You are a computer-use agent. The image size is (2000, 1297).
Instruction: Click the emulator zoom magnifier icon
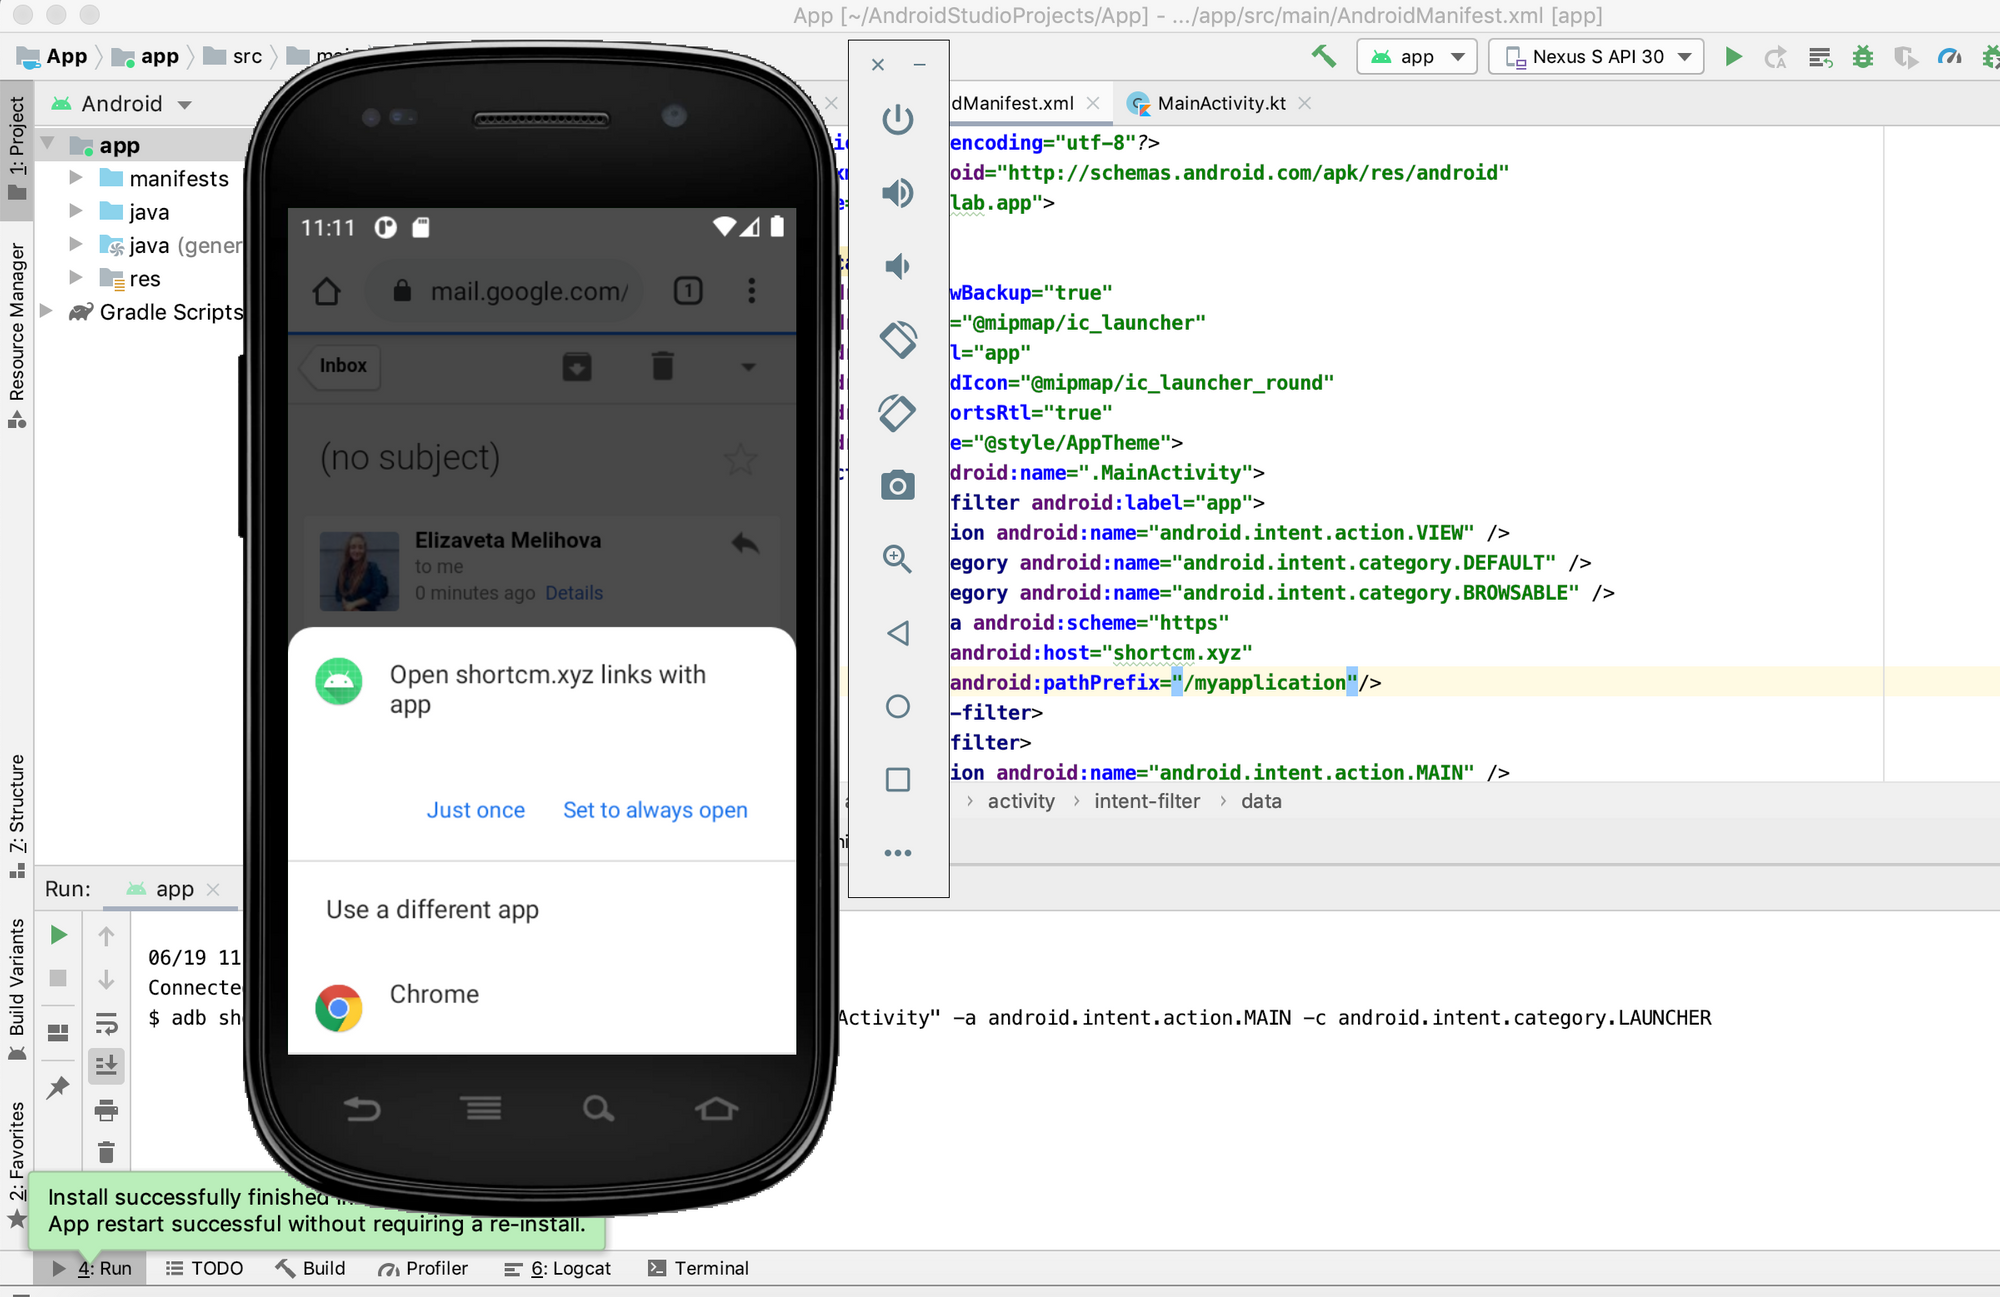897,559
